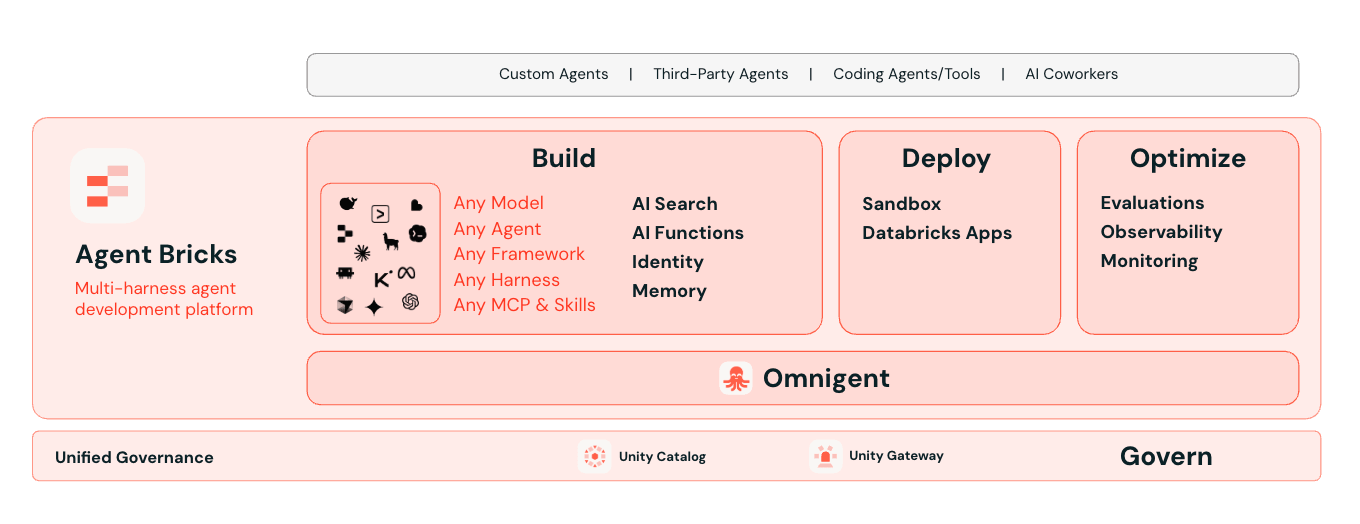Click the OpenAI knot logo icon
Screen dimensions: 1360x524
tap(410, 301)
